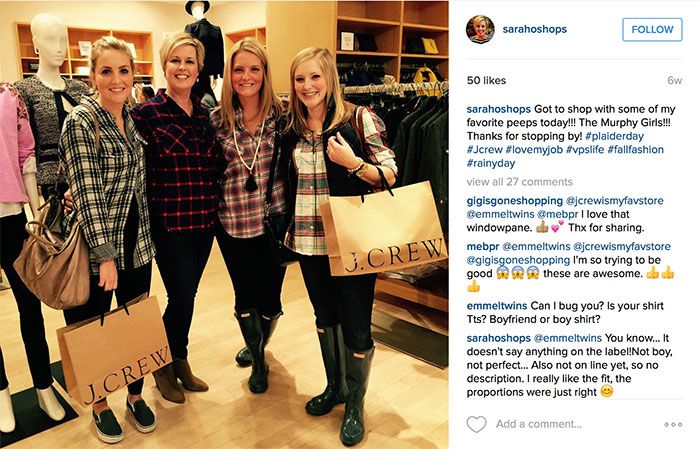Open the #Jcrew hashtag

click(485, 150)
